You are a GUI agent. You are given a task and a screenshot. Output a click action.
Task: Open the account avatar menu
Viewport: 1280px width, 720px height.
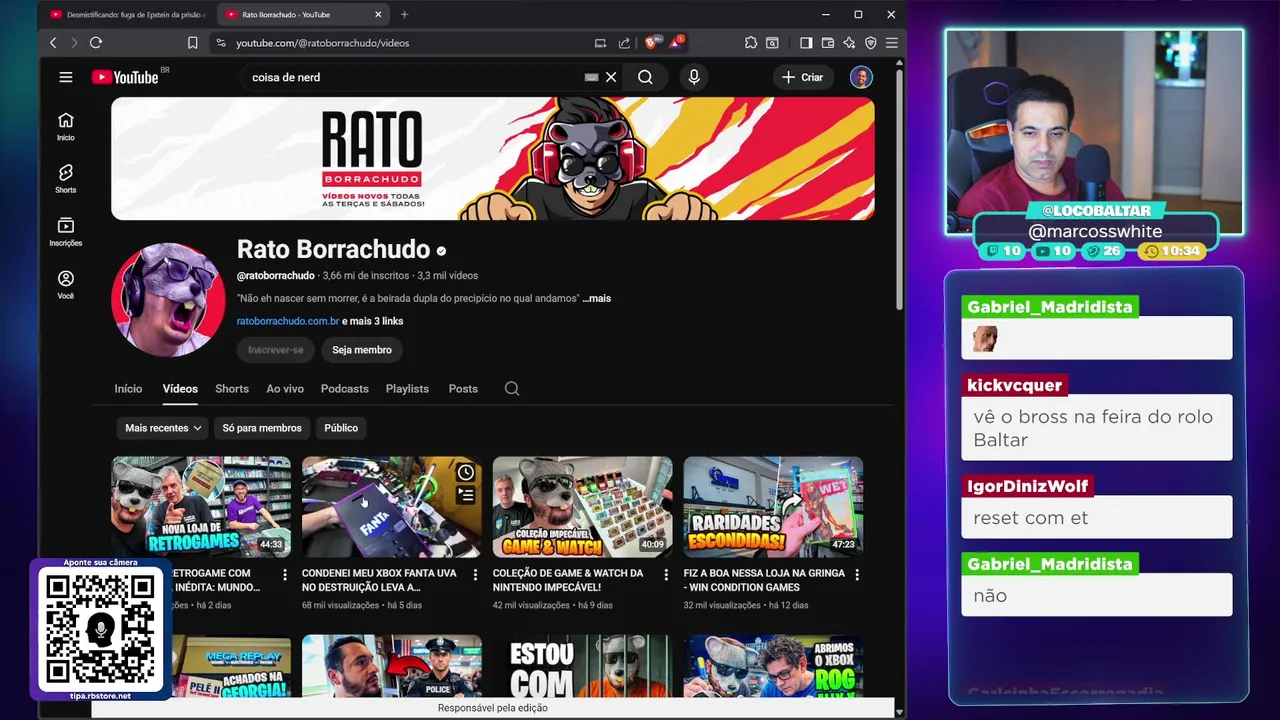coord(861,77)
